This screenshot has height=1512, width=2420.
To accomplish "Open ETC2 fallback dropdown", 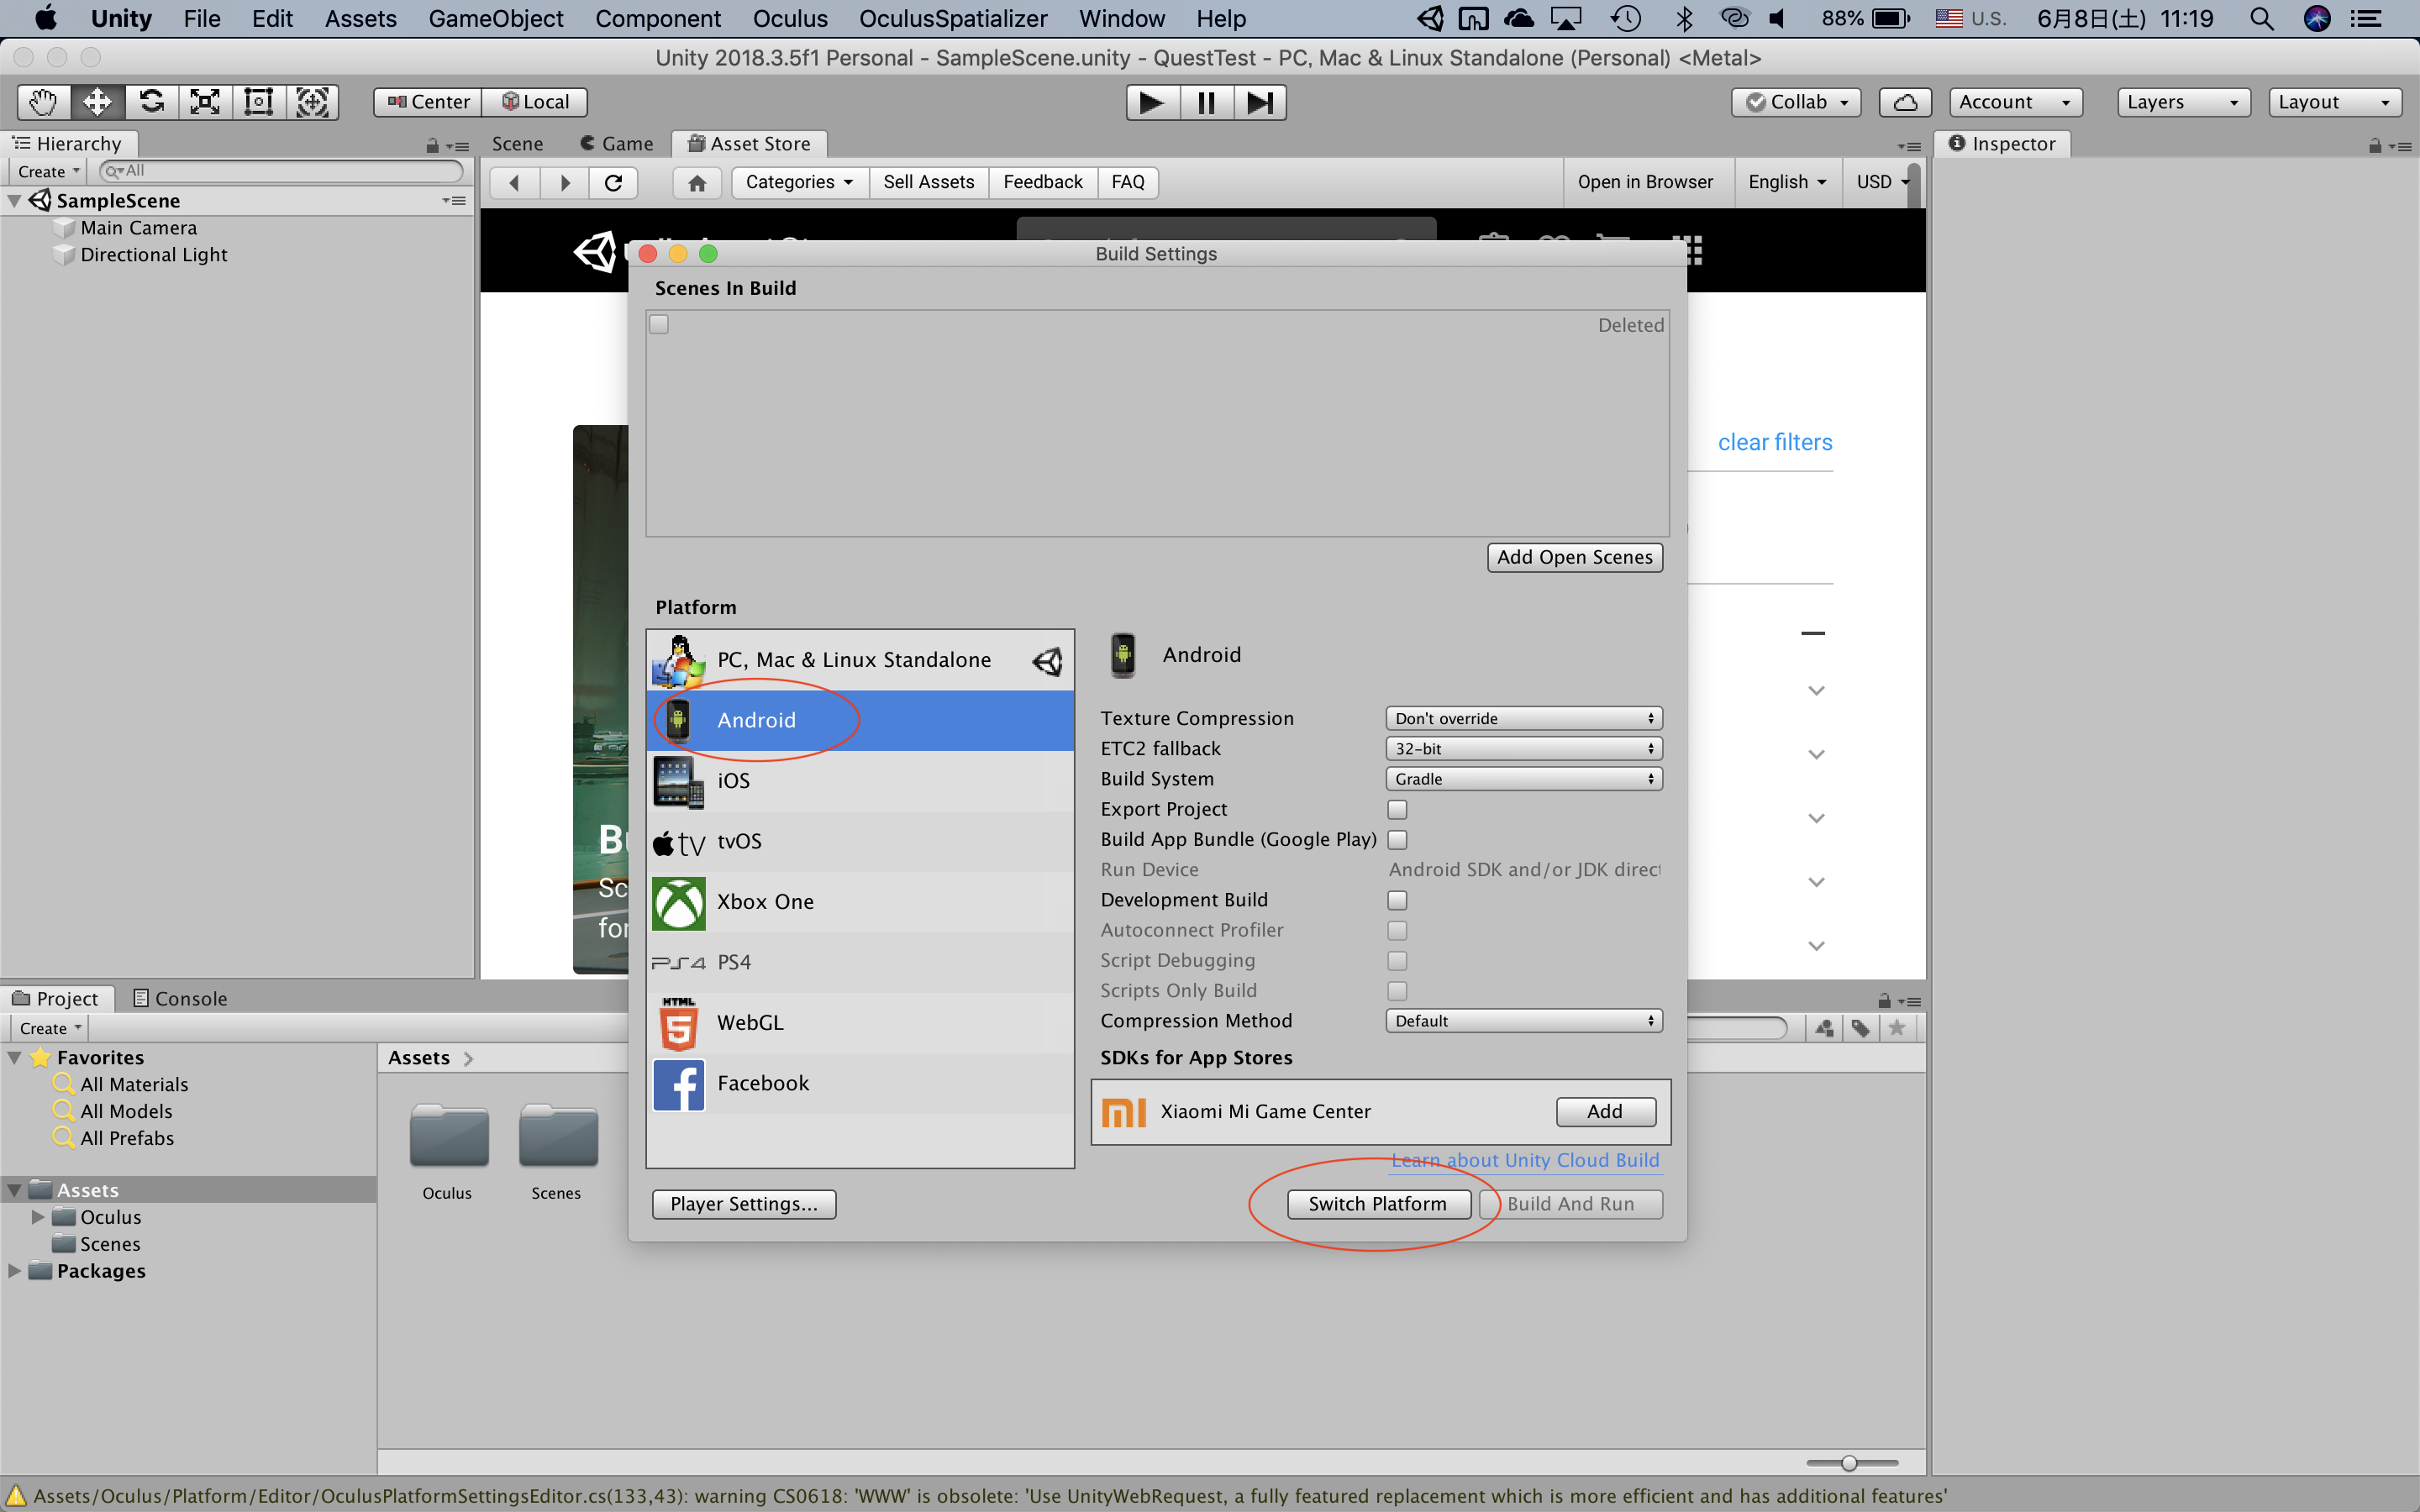I will point(1524,748).
